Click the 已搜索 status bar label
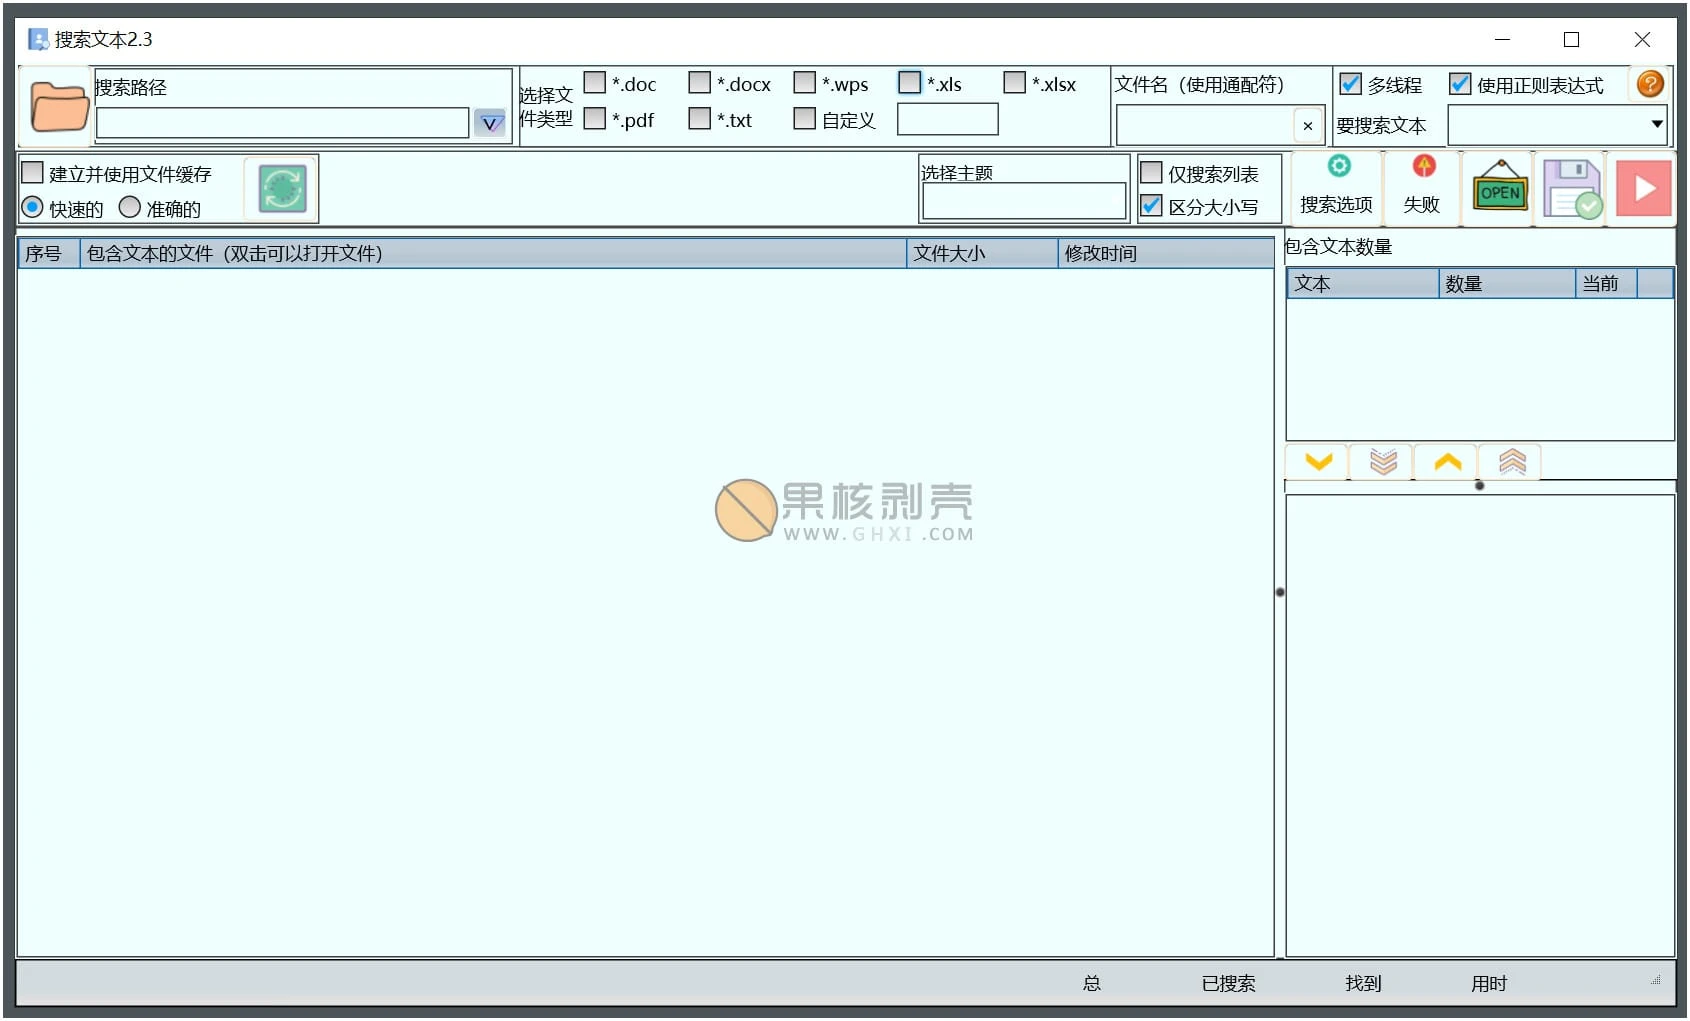 click(x=1228, y=984)
